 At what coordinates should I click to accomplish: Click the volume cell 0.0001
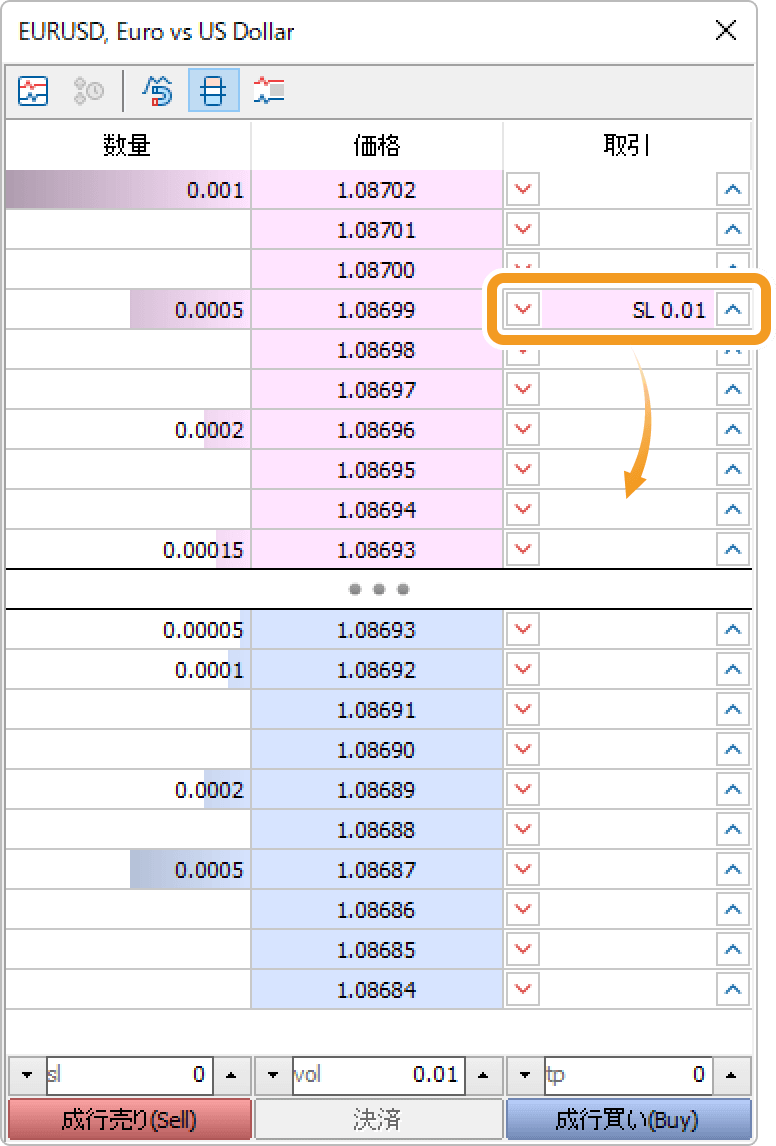[128, 670]
